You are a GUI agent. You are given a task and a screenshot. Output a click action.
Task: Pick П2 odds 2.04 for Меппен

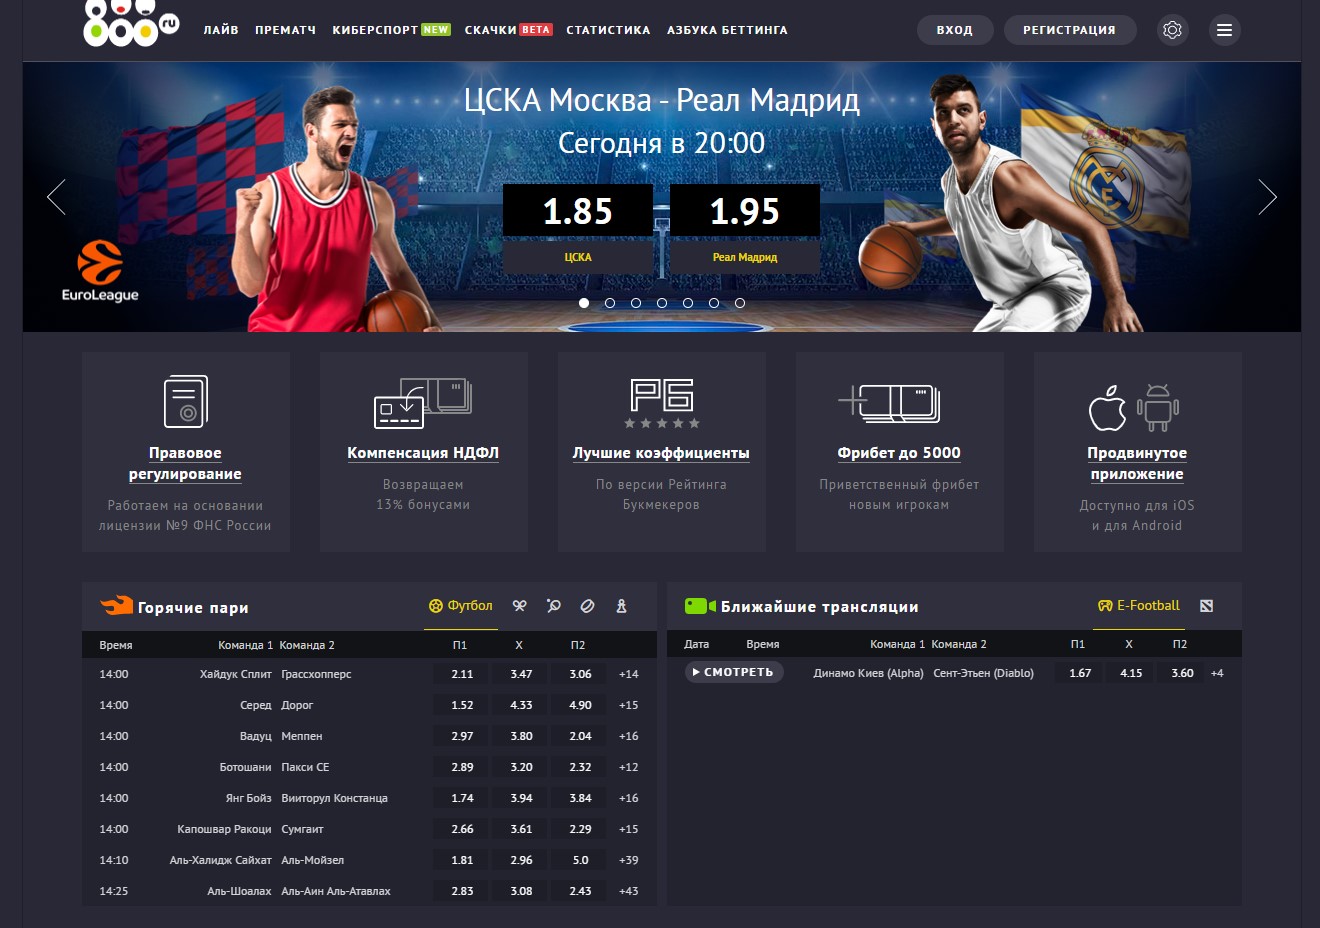tap(580, 736)
